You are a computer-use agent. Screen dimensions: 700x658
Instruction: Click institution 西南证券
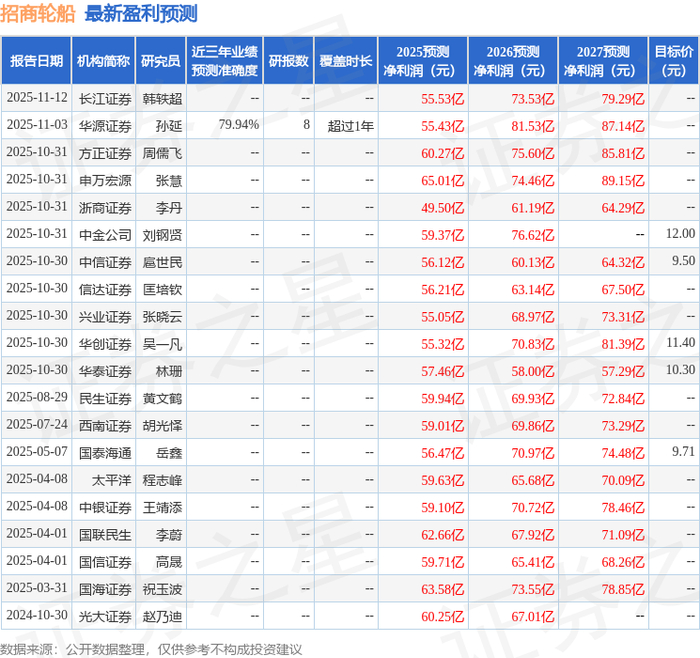coord(105,425)
